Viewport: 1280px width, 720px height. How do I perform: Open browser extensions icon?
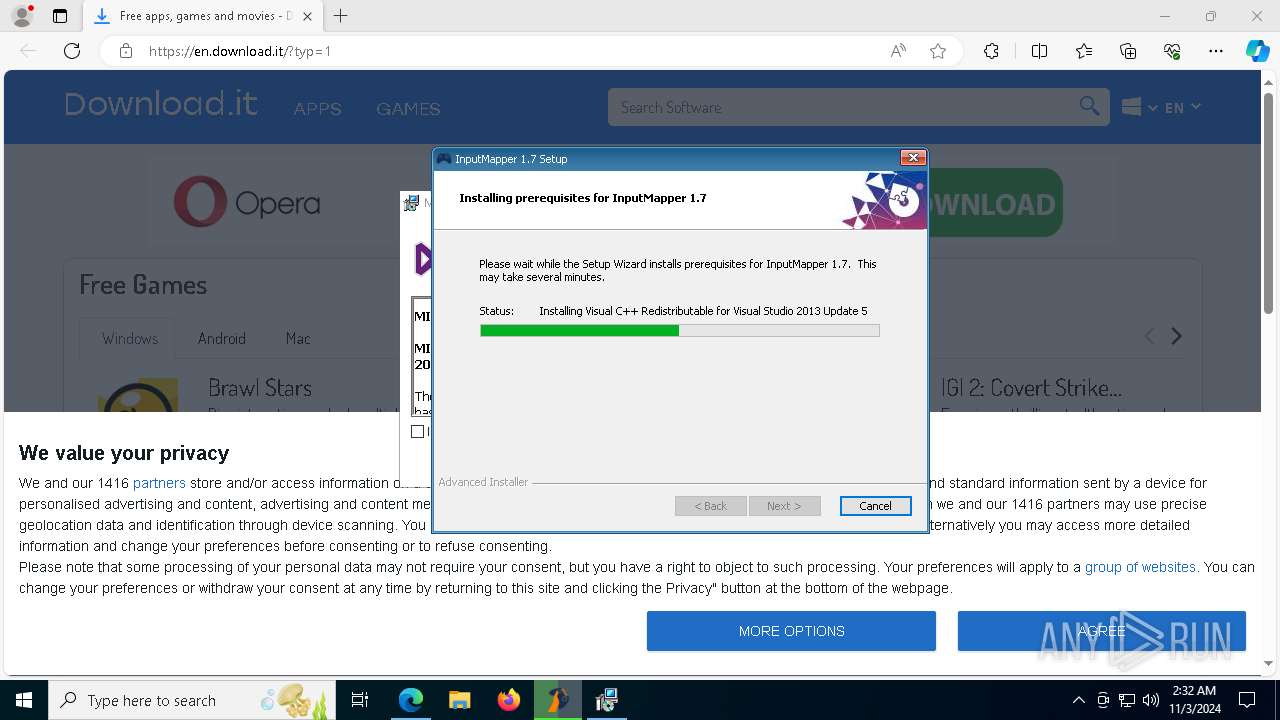click(x=991, y=51)
